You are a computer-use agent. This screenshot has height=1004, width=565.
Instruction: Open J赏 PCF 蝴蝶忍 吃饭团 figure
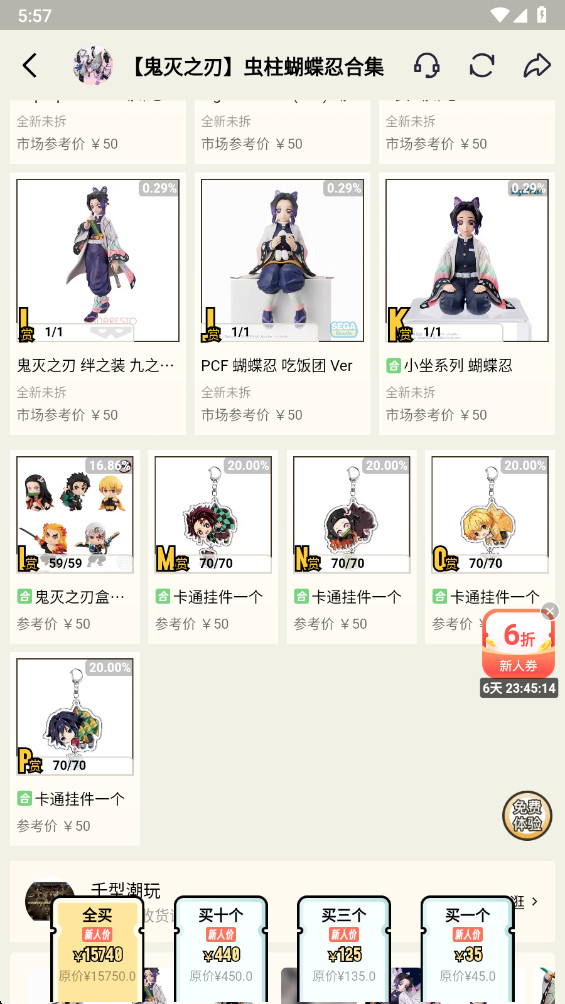point(282,304)
